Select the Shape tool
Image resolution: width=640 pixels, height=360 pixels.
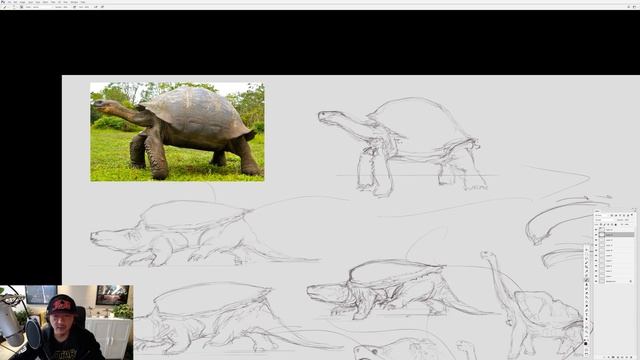pyautogui.click(x=587, y=323)
